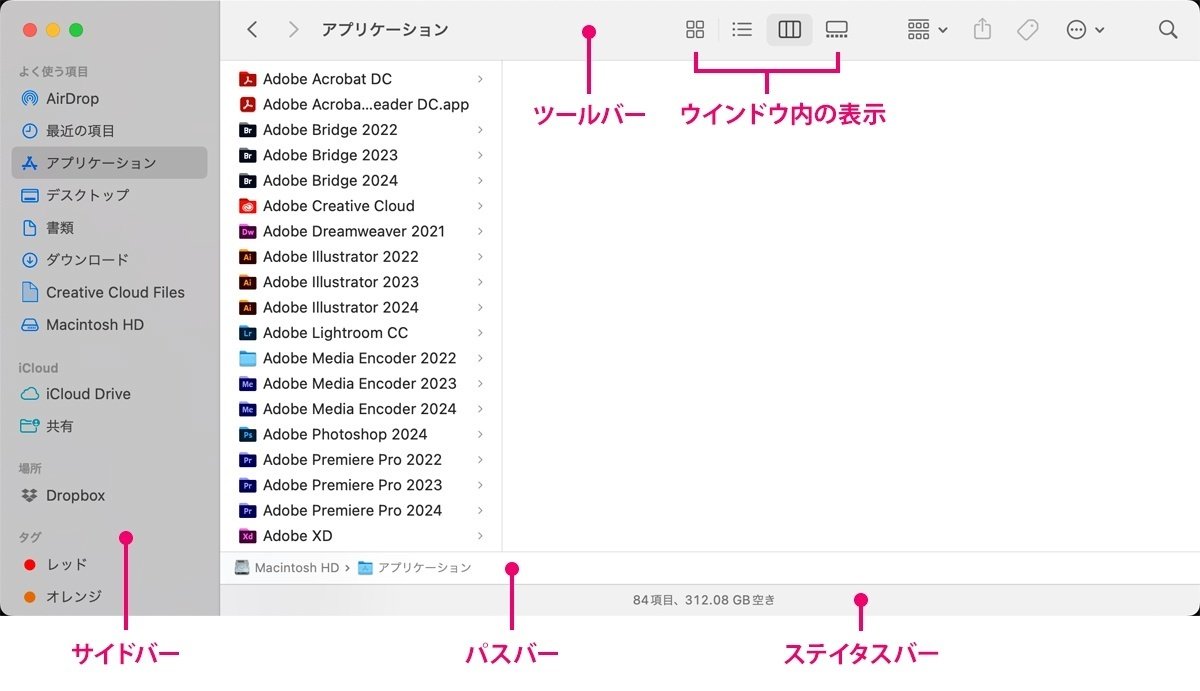
Task: Open 書類 in the sidebar
Action: (x=109, y=228)
